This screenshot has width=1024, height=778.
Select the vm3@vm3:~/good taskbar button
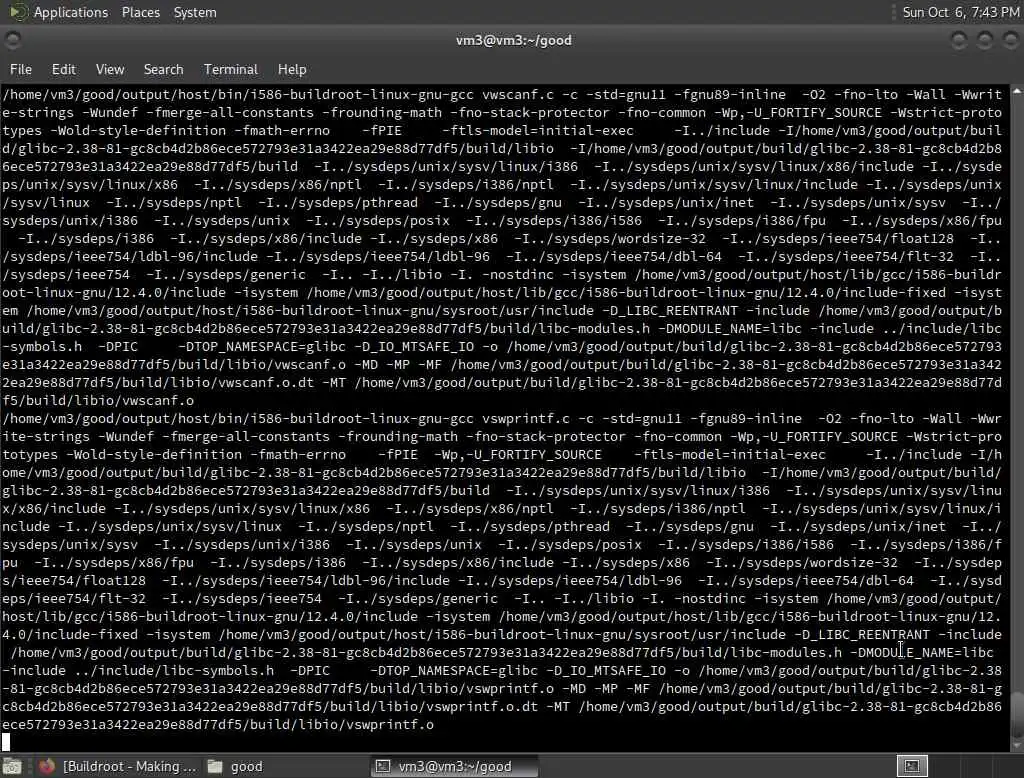tap(455, 766)
